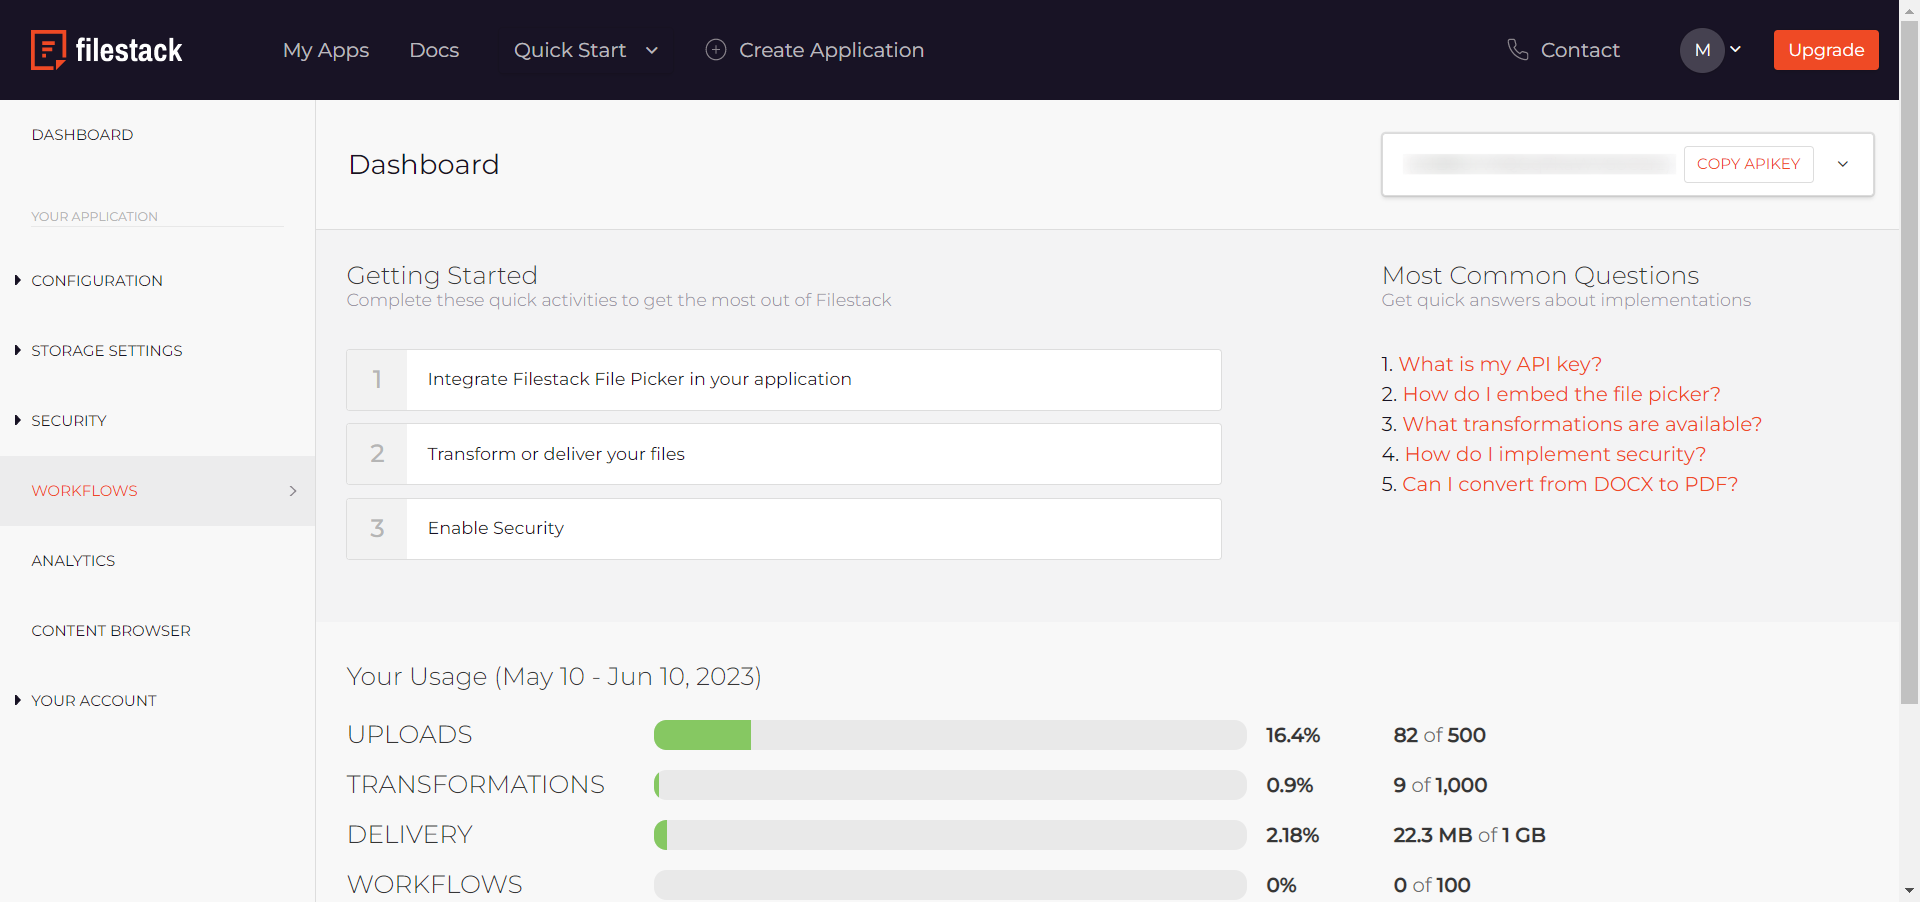Open the My Apps menu item
The image size is (1920, 902).
point(326,50)
